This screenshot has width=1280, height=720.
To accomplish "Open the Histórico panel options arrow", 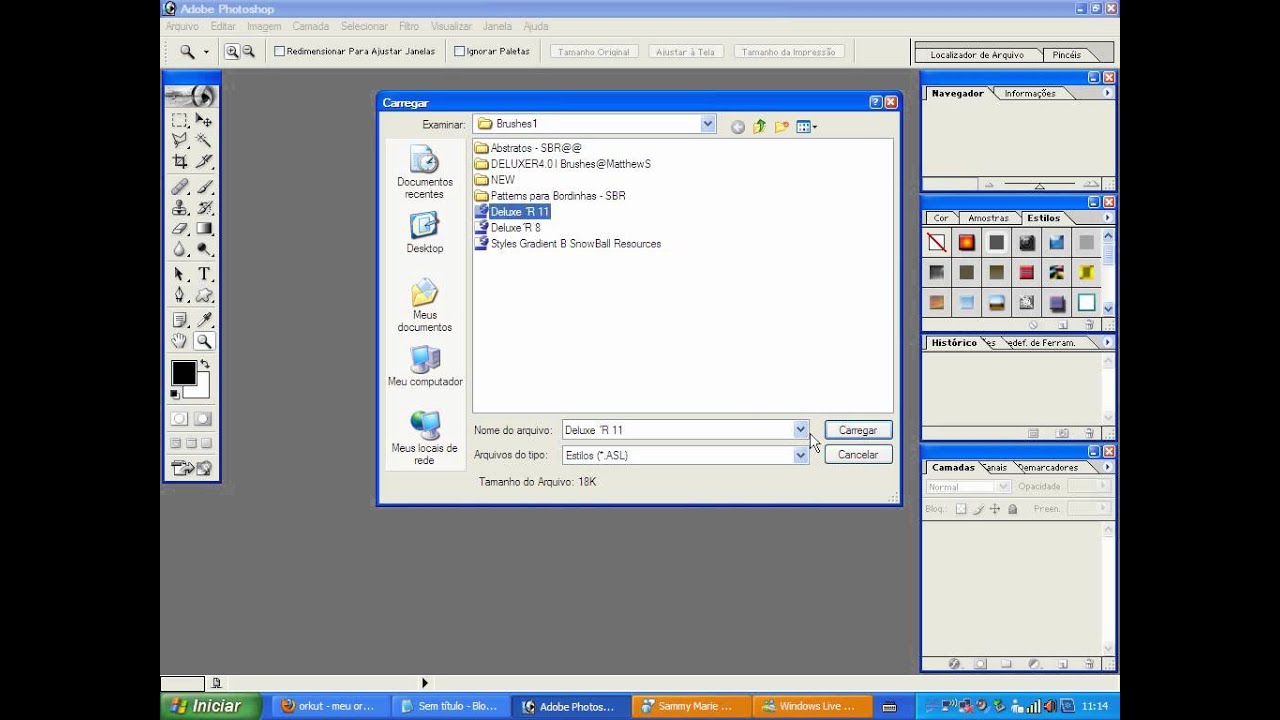I will 1107,343.
